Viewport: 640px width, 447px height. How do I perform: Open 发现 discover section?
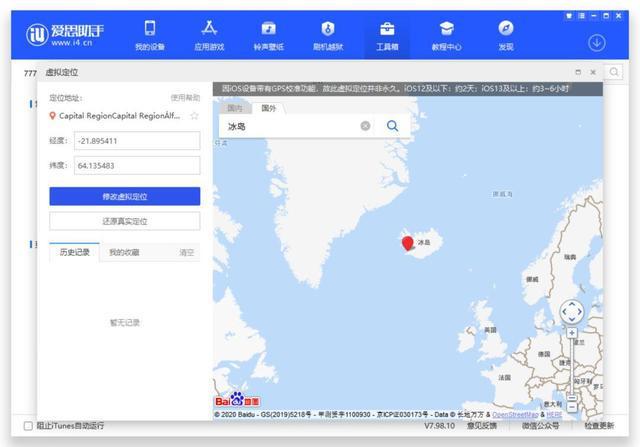(506, 34)
